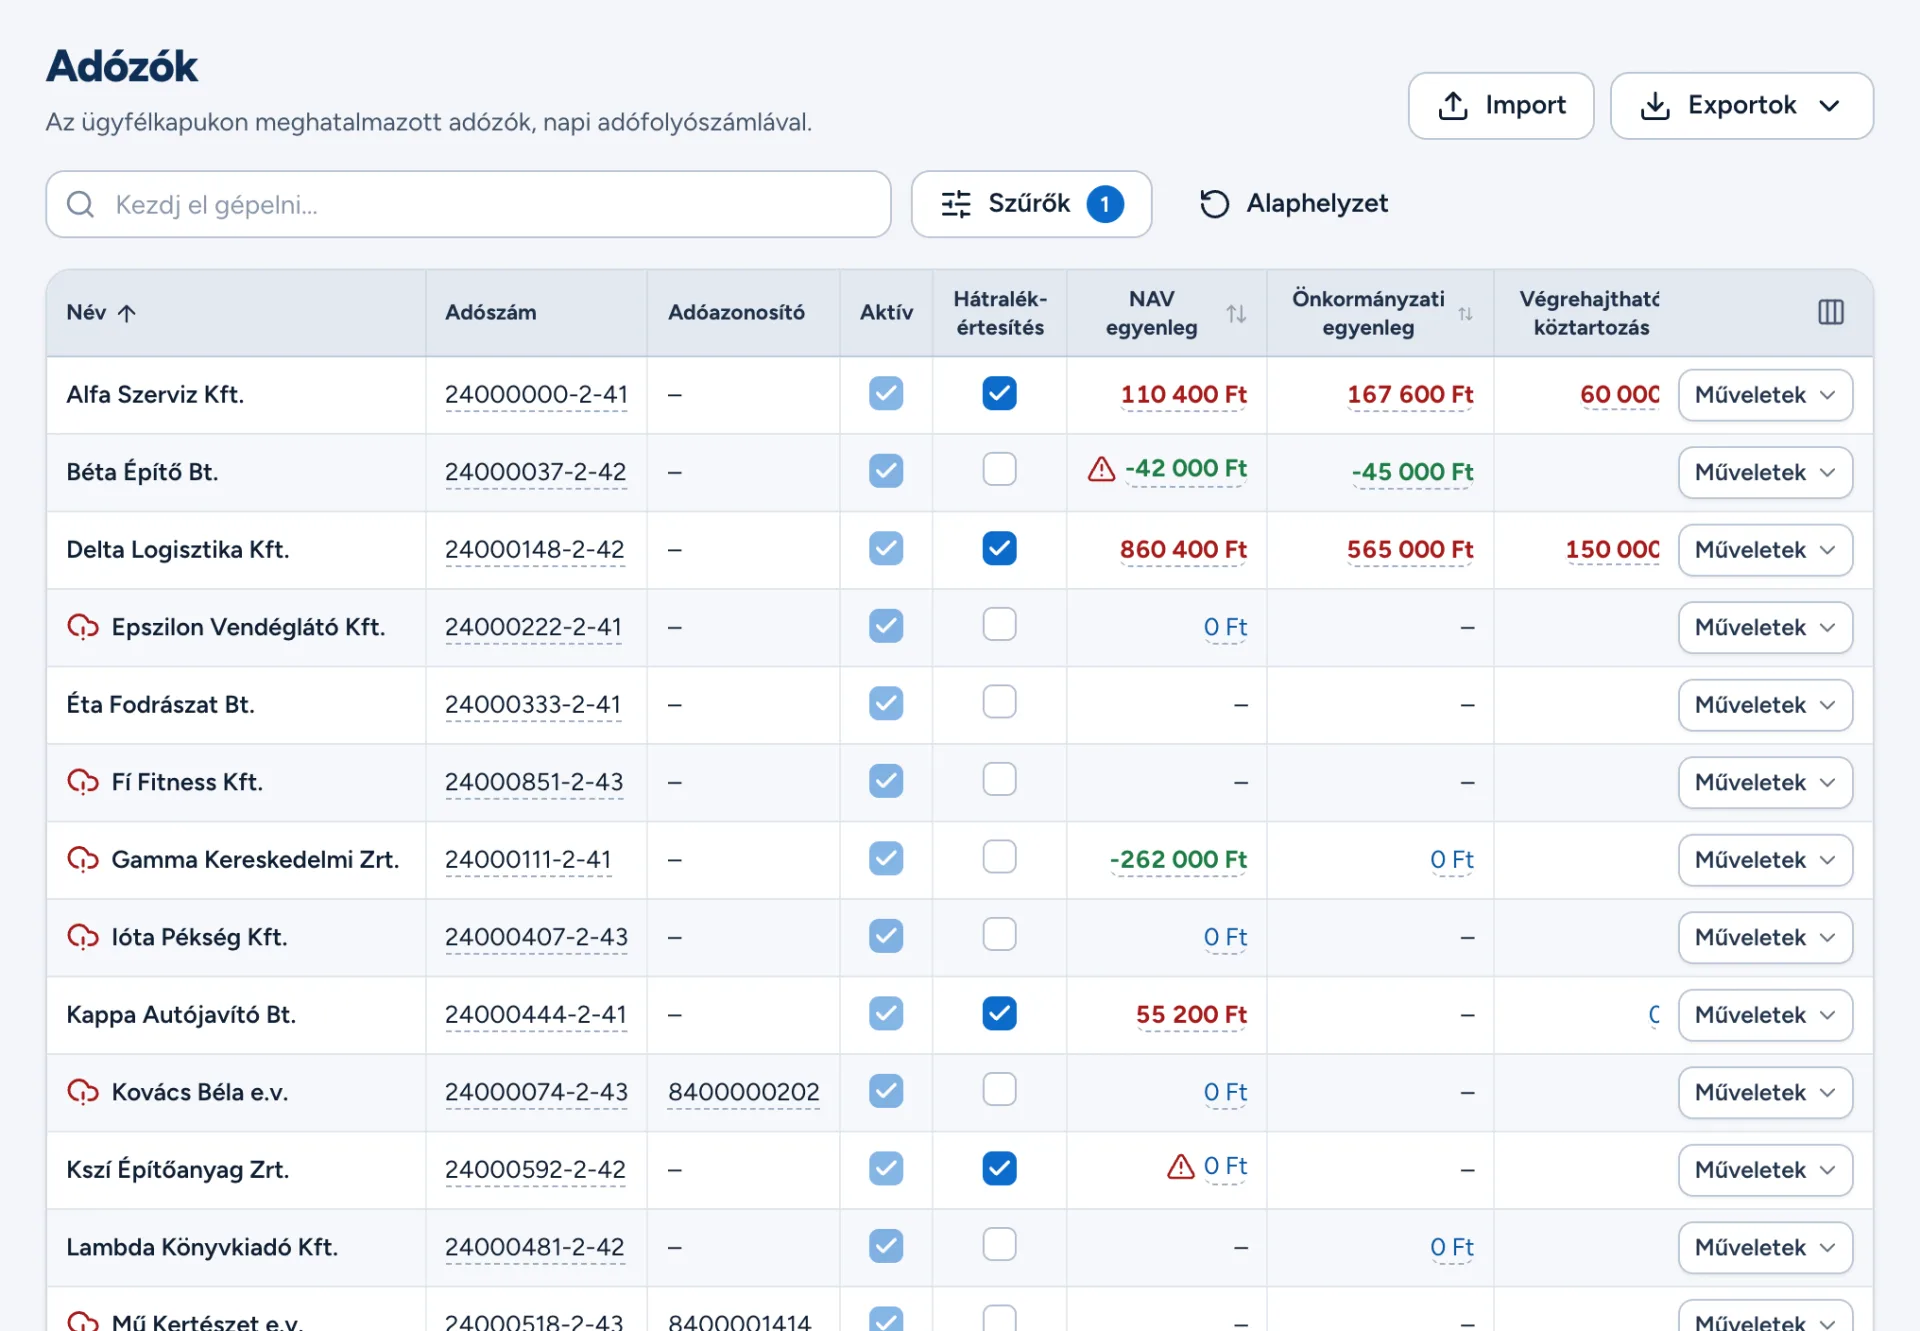Click the -262 000 Ft balance for Gamma
Image resolution: width=1920 pixels, height=1331 pixels.
coord(1178,860)
